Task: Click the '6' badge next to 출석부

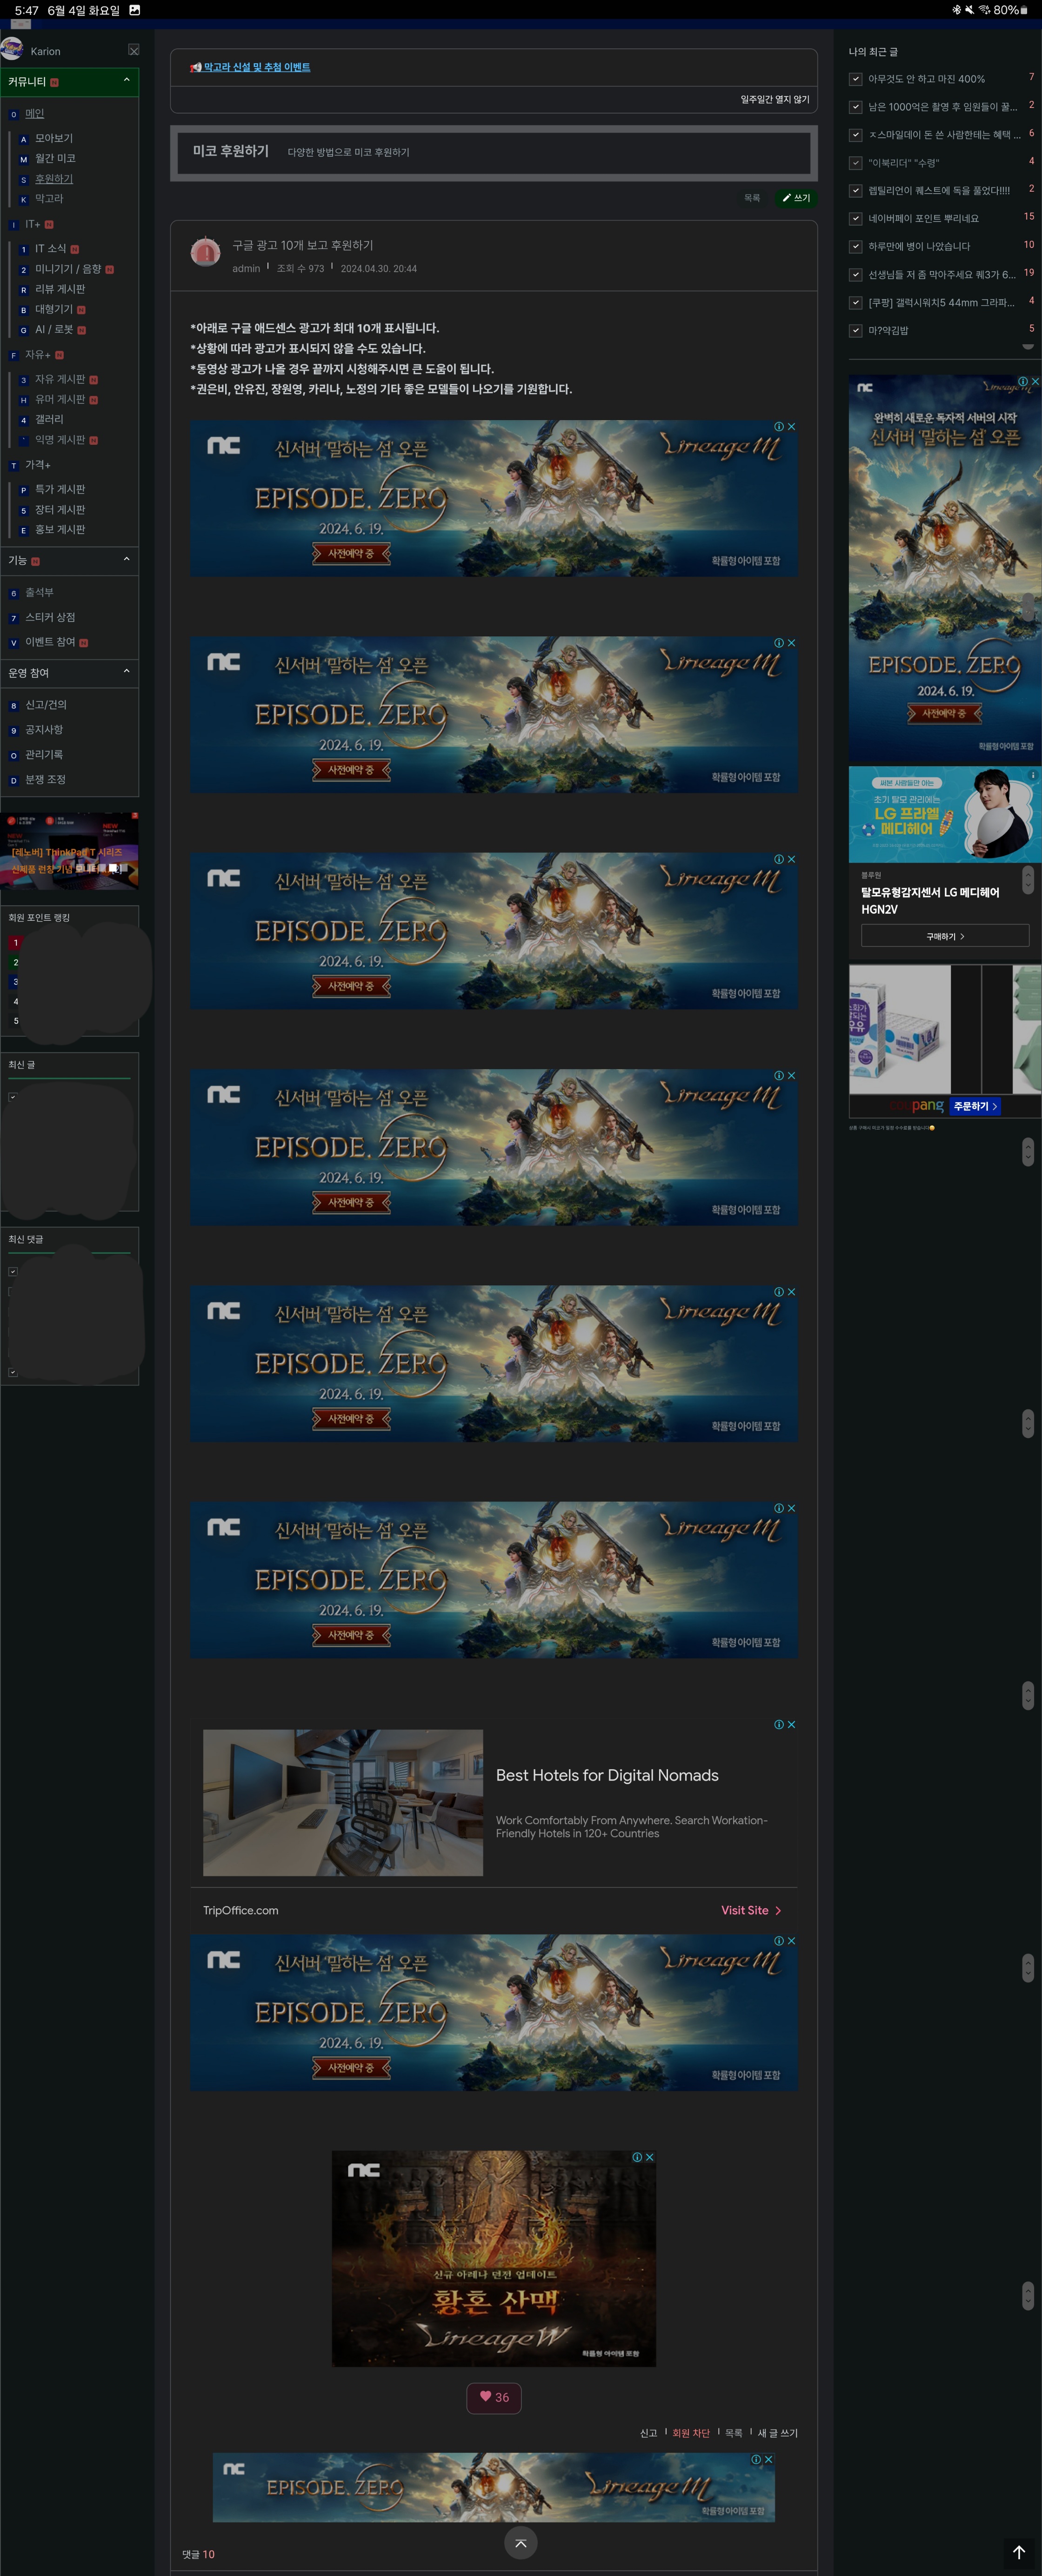Action: 13,593
